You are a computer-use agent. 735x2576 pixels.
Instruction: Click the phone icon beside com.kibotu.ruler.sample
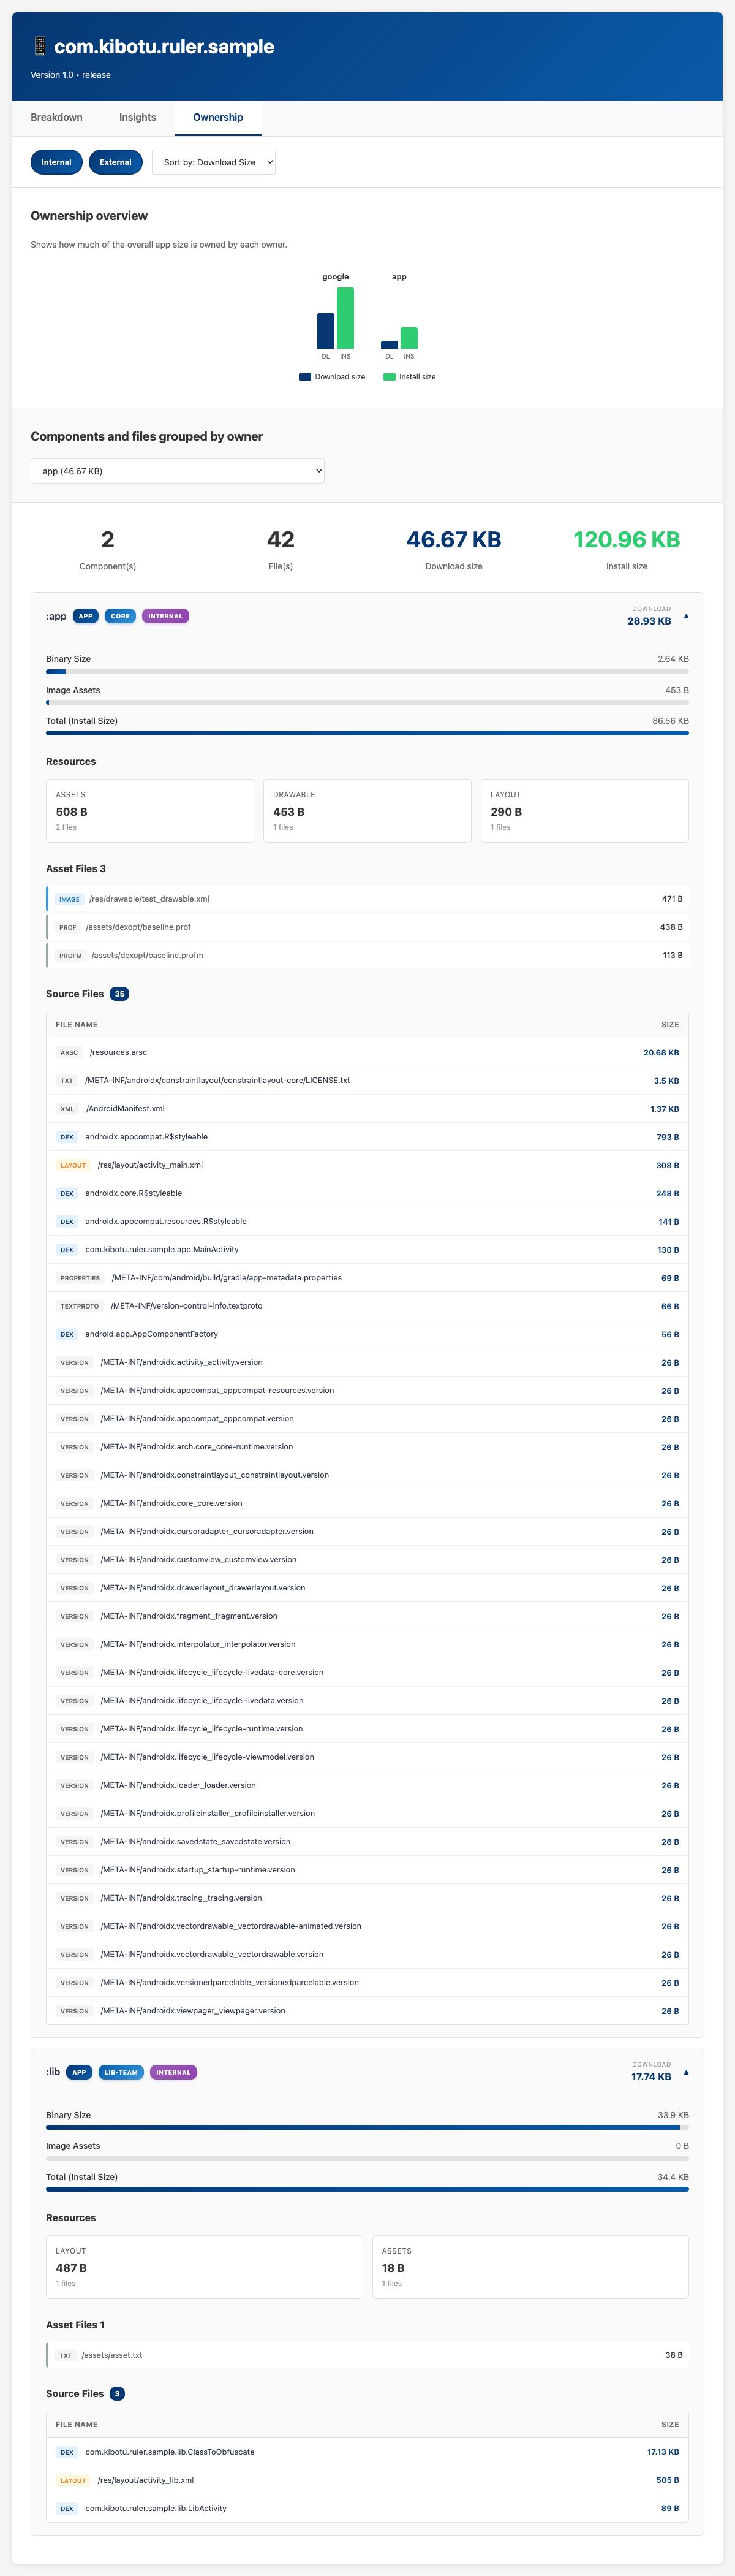click(39, 46)
